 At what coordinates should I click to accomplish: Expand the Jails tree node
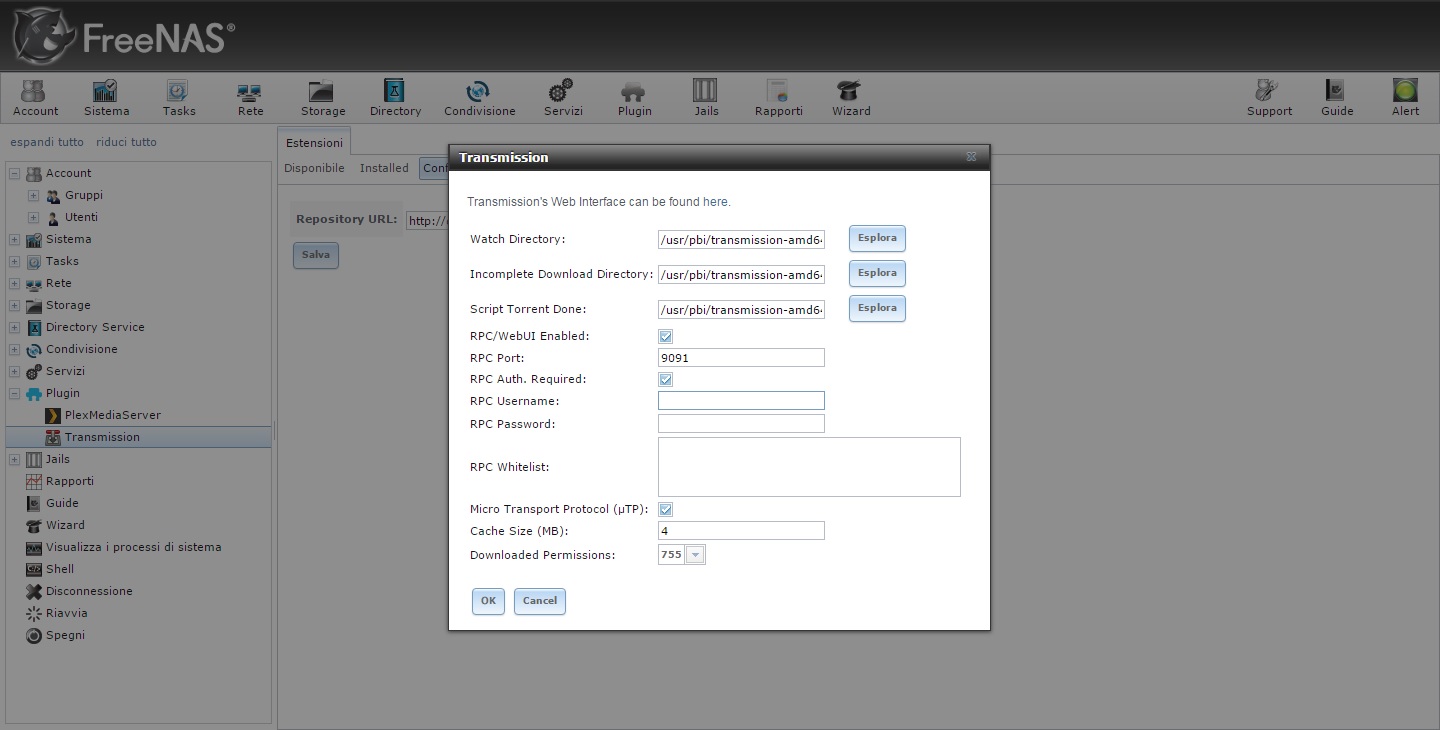14,459
